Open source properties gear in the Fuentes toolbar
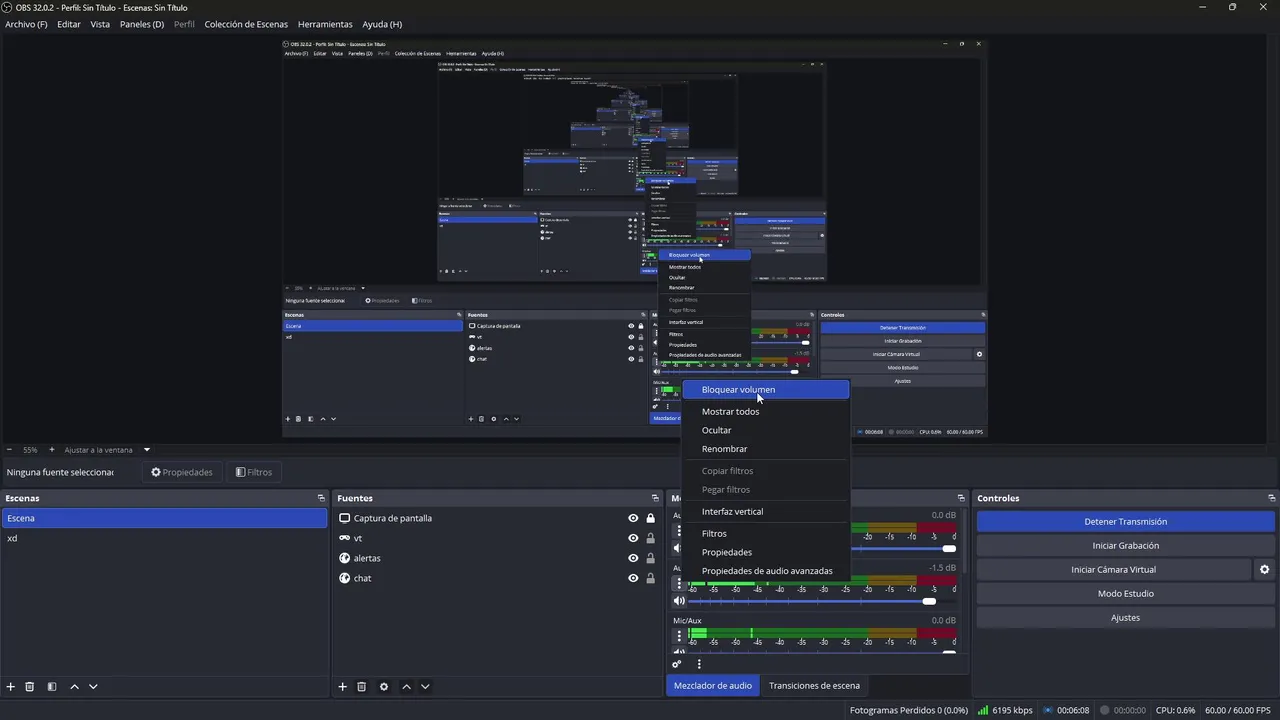 pyautogui.click(x=384, y=687)
